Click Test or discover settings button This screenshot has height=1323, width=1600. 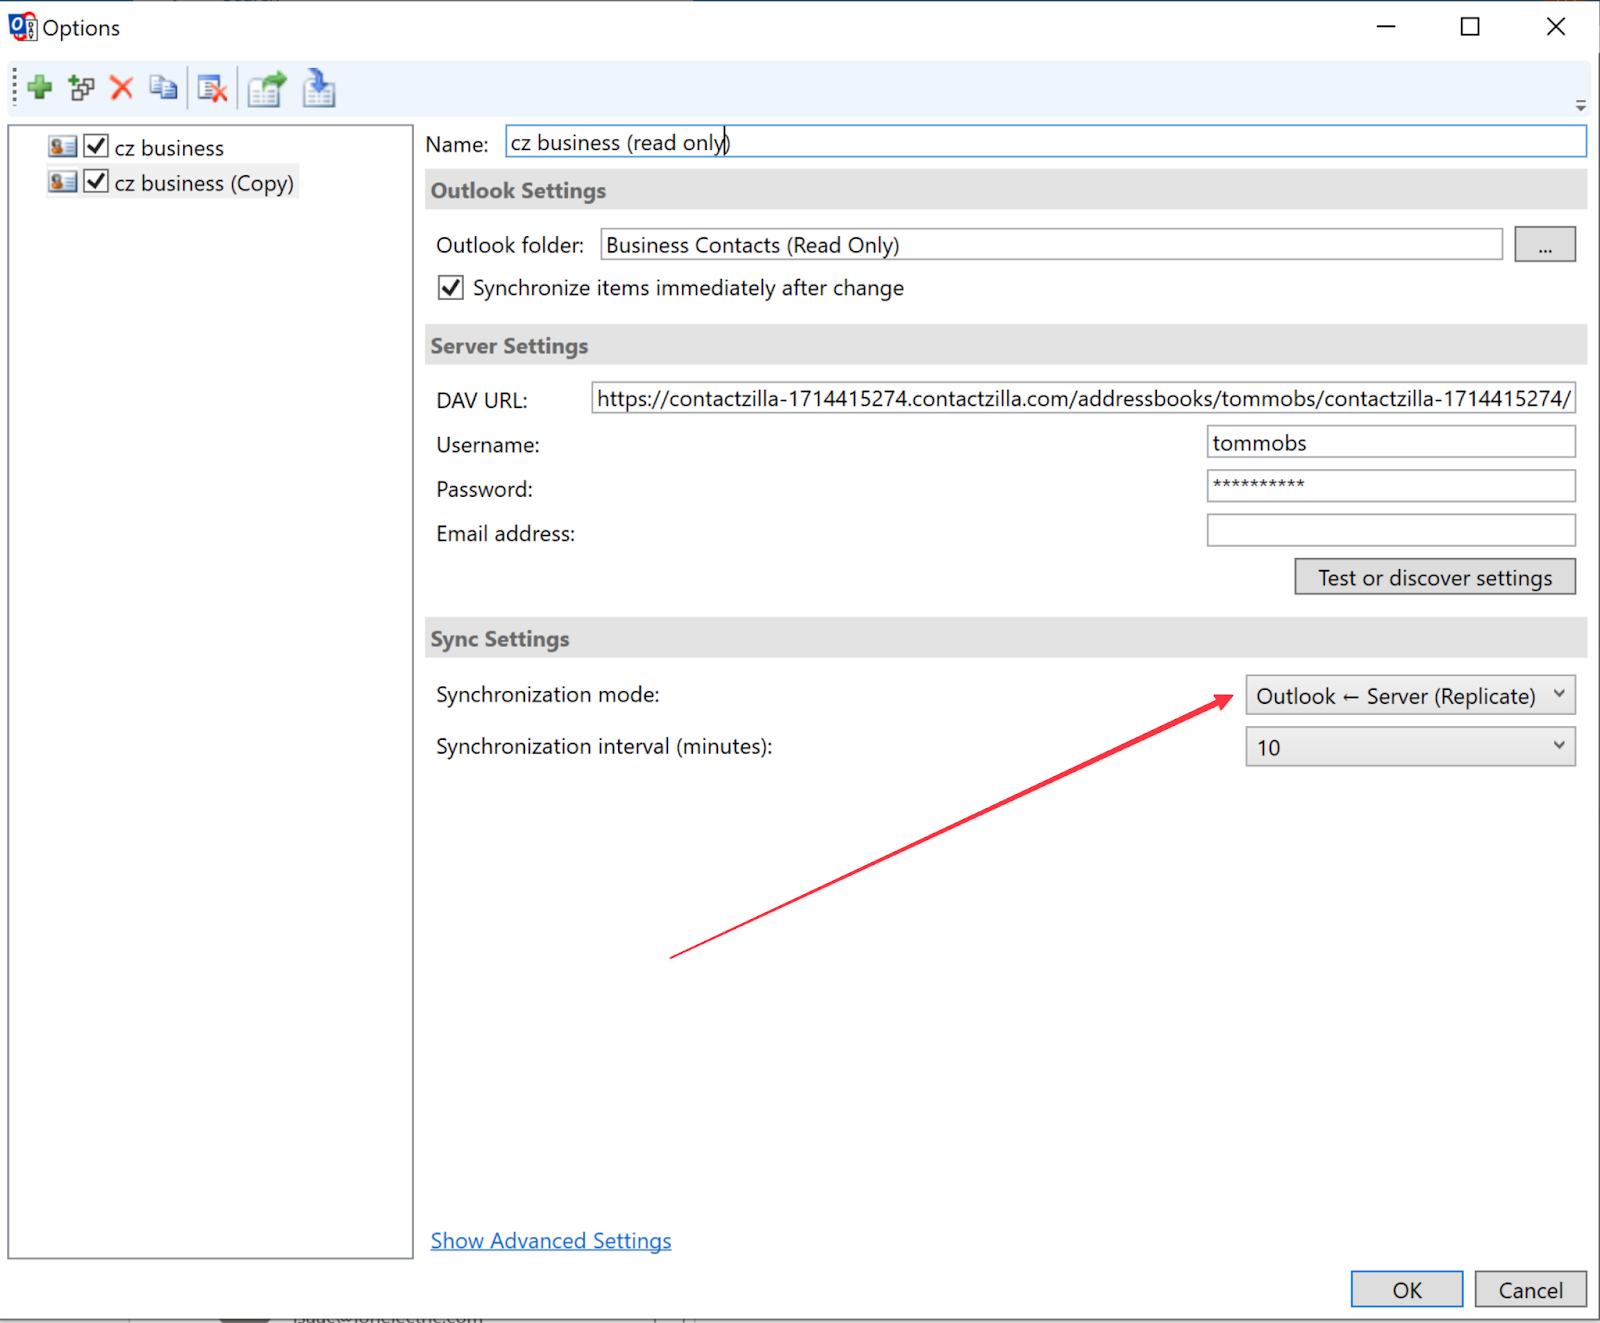tap(1435, 577)
